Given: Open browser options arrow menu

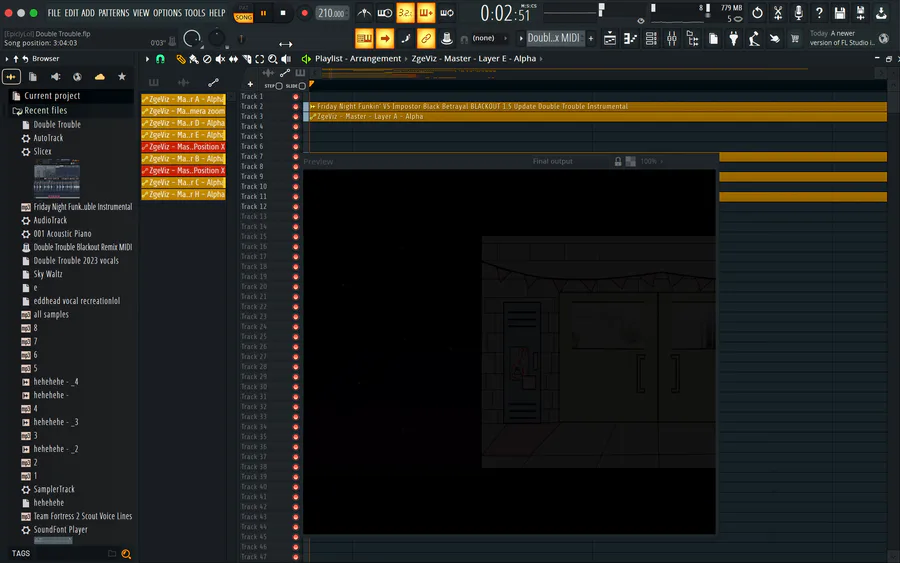Looking at the screenshot, I should (x=7, y=59).
